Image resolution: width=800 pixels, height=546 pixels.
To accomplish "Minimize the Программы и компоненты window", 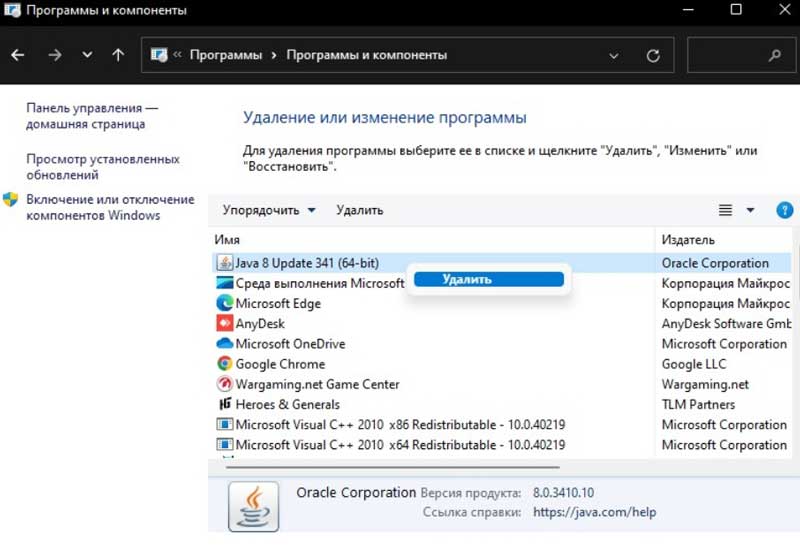I will pos(687,9).
